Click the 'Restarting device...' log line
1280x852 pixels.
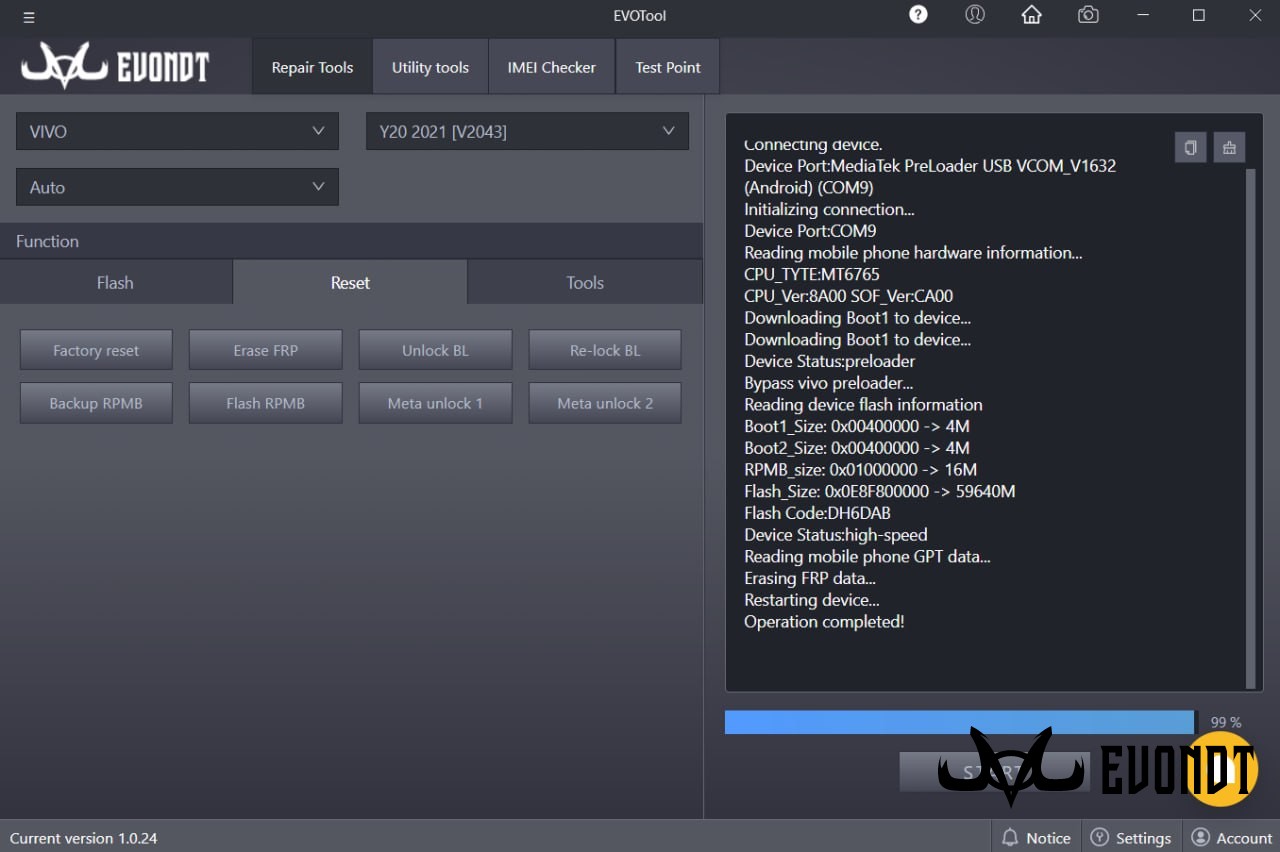point(812,600)
